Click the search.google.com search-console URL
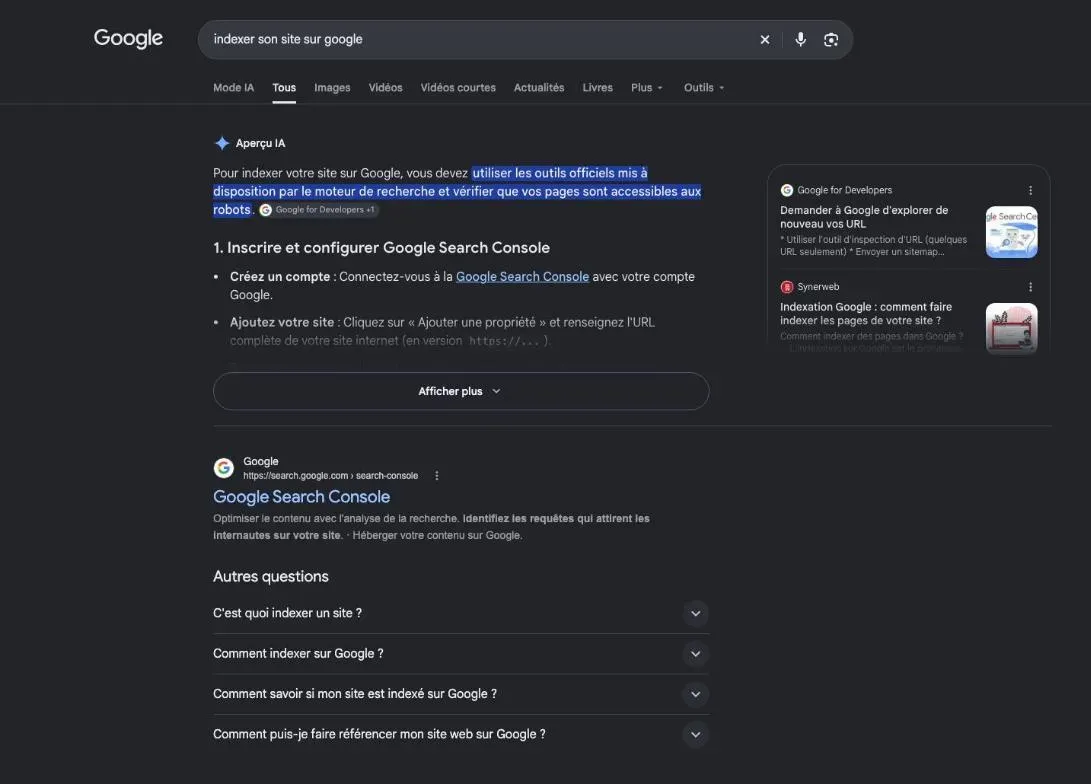Screen dimensions: 1091x784 point(331,476)
